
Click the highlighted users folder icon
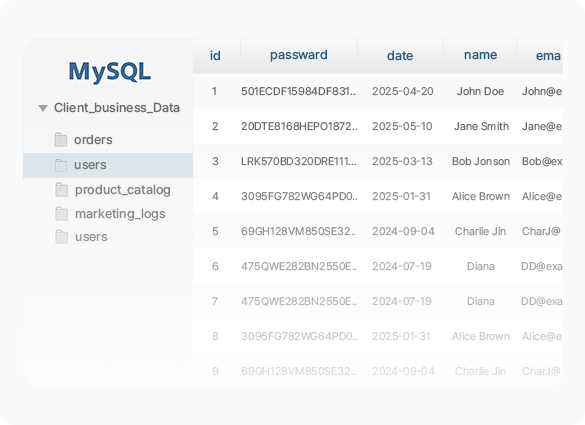coord(61,165)
